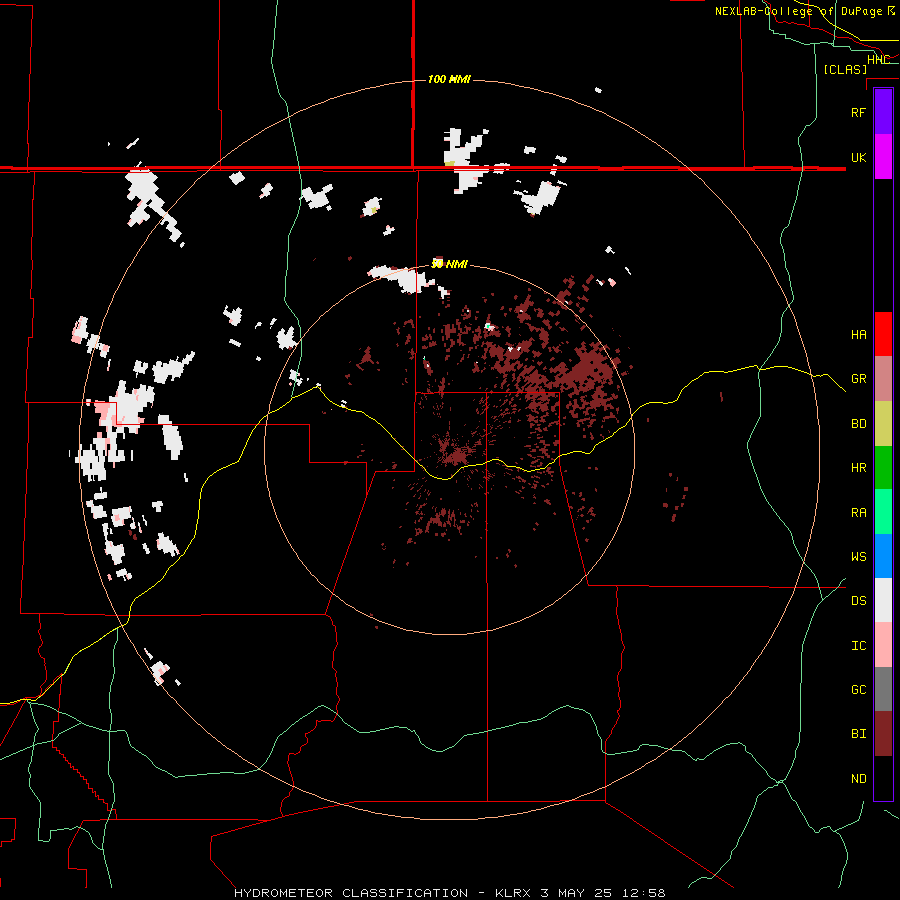Click the BD yellow legend color block
Viewport: 900px width, 900px height.
[883, 424]
